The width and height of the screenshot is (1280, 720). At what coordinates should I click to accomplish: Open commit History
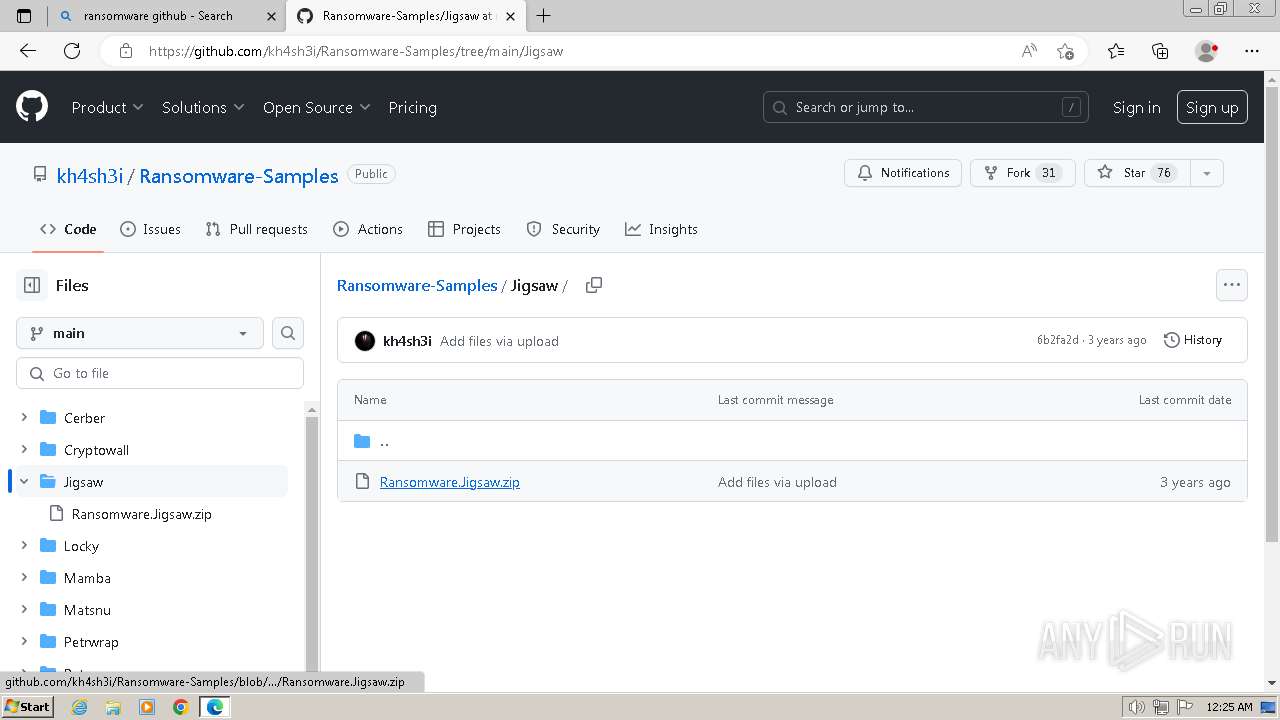point(1193,340)
